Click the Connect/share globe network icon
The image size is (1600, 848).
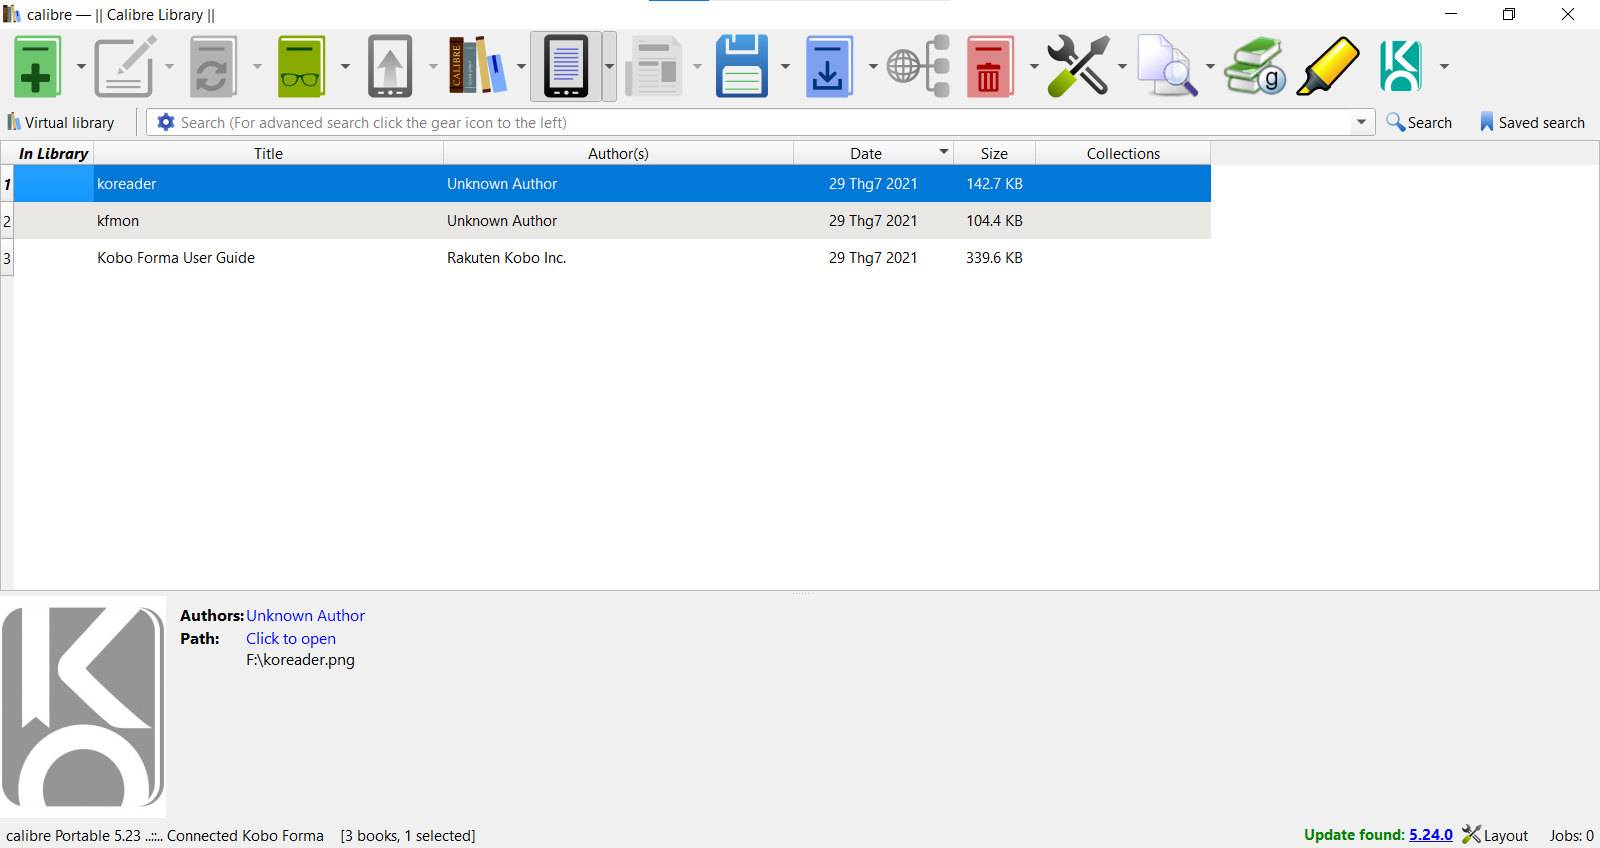(x=918, y=66)
